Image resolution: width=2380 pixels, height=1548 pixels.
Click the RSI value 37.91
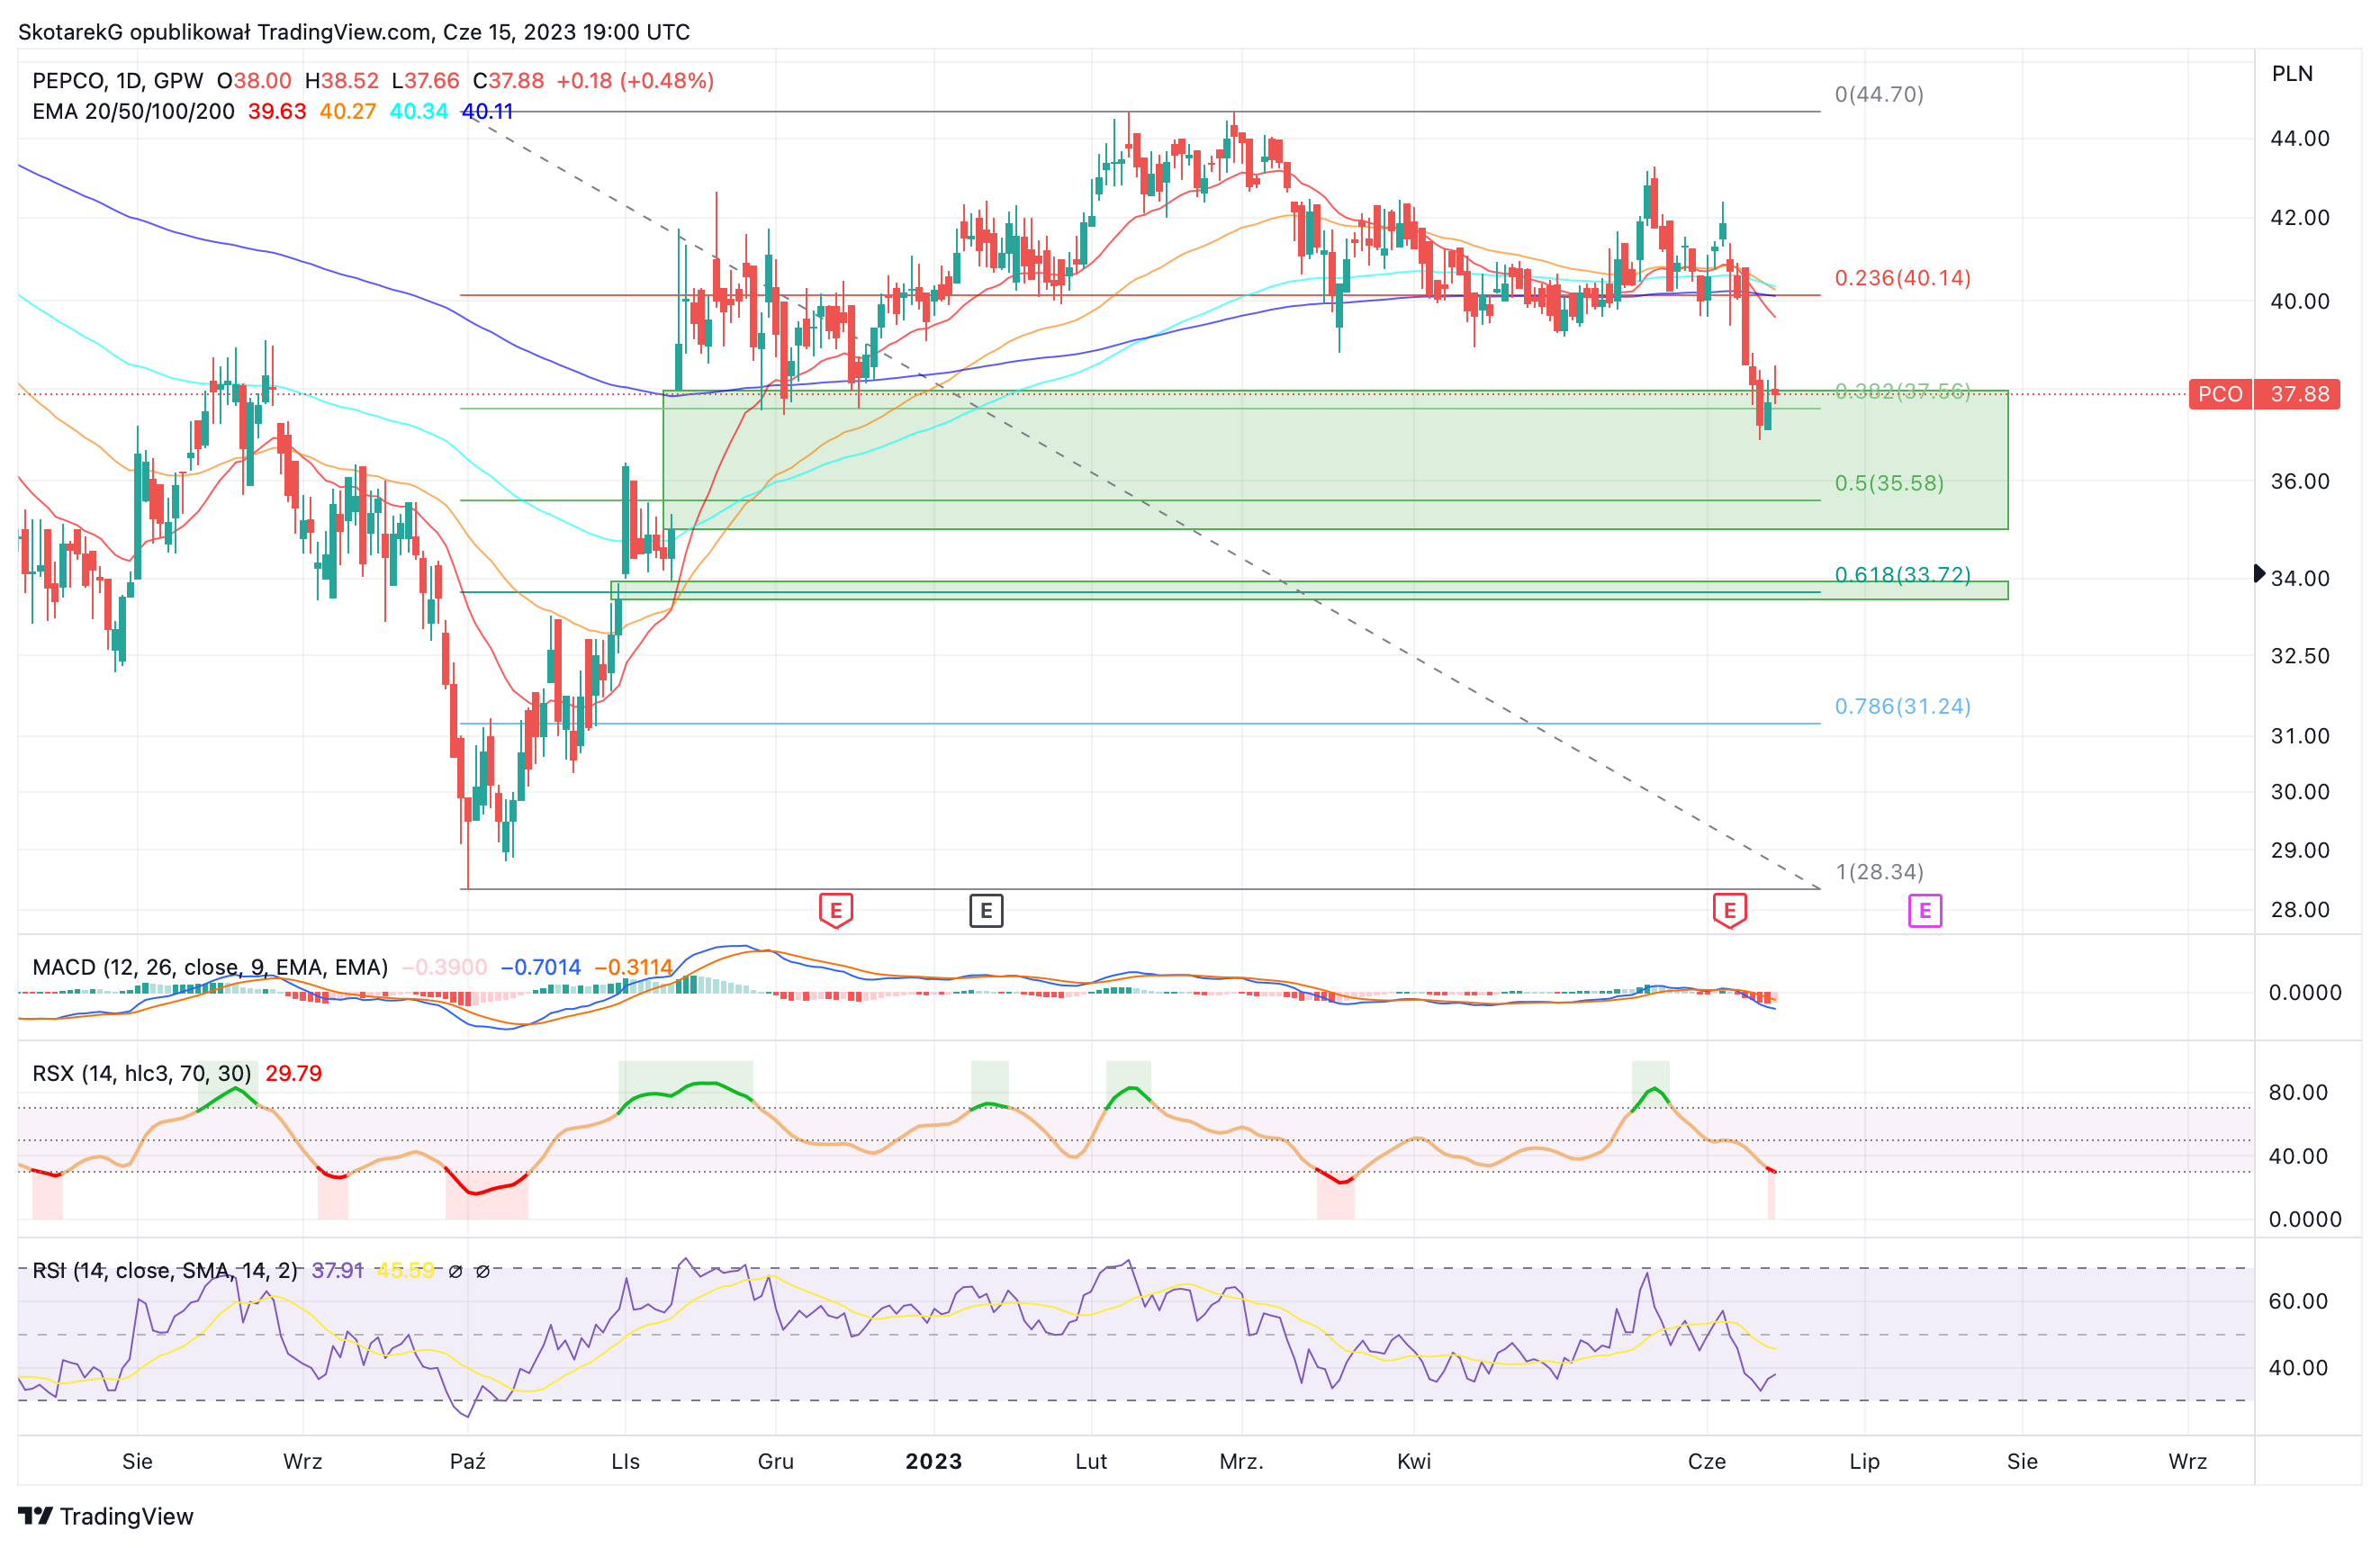[338, 1270]
